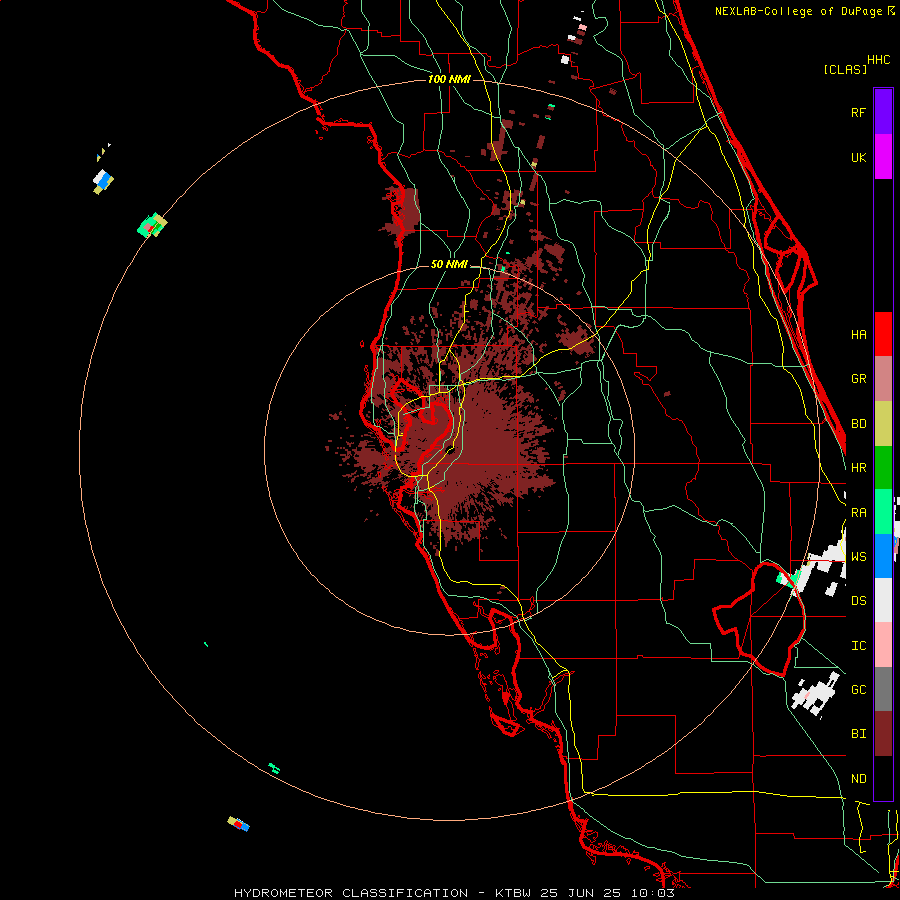
Task: Click the 'NEXLAB-College of DuPage' text
Action: 799,11
